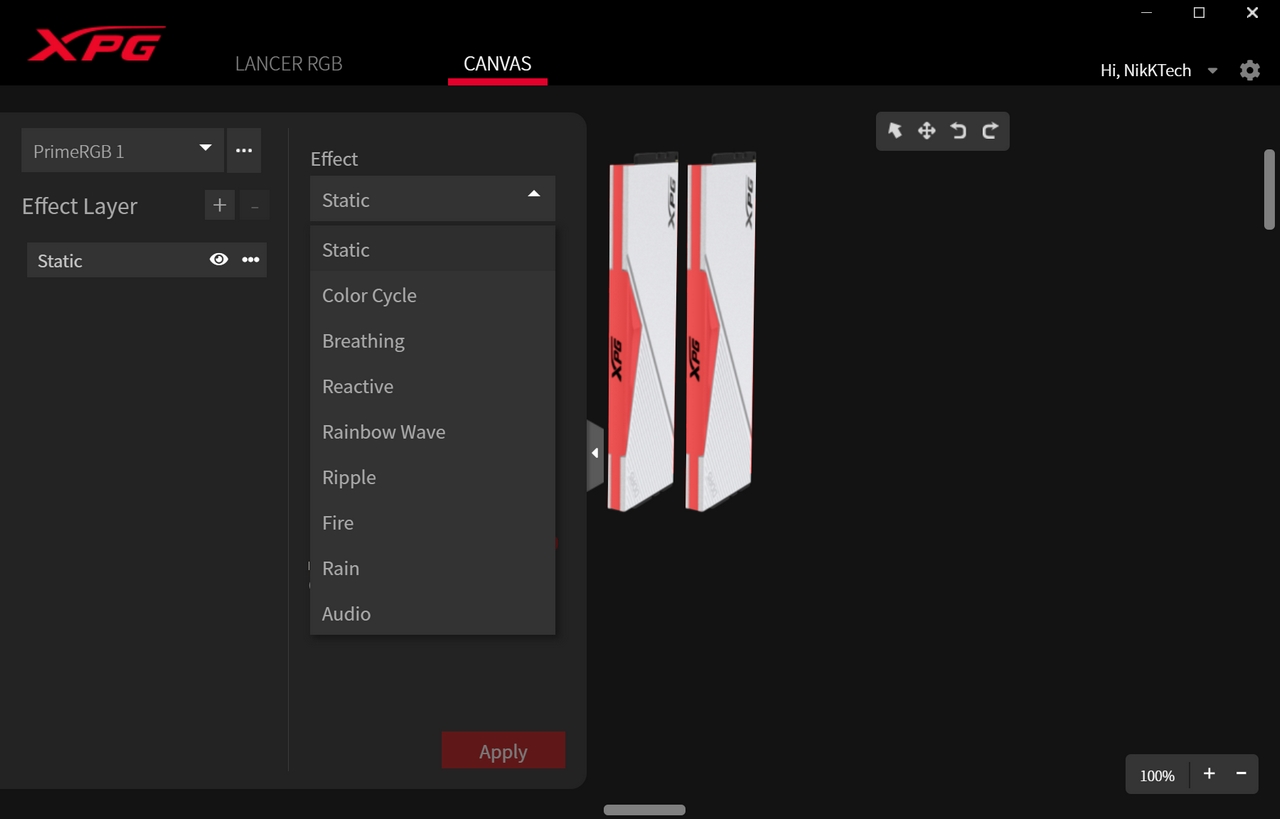Click the vertical scrollbar thumb
This screenshot has width=1280, height=819.
(x=1269, y=190)
